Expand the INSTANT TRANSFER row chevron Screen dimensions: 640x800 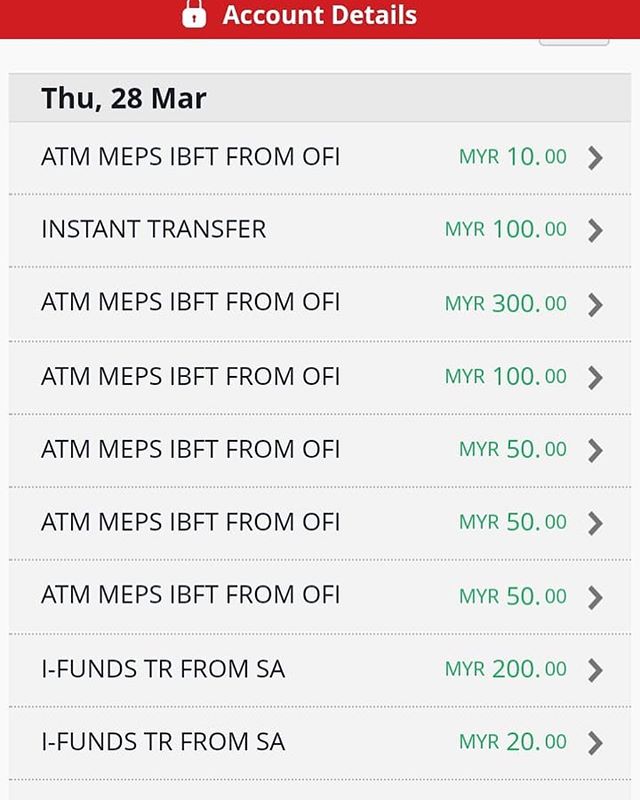tap(596, 230)
